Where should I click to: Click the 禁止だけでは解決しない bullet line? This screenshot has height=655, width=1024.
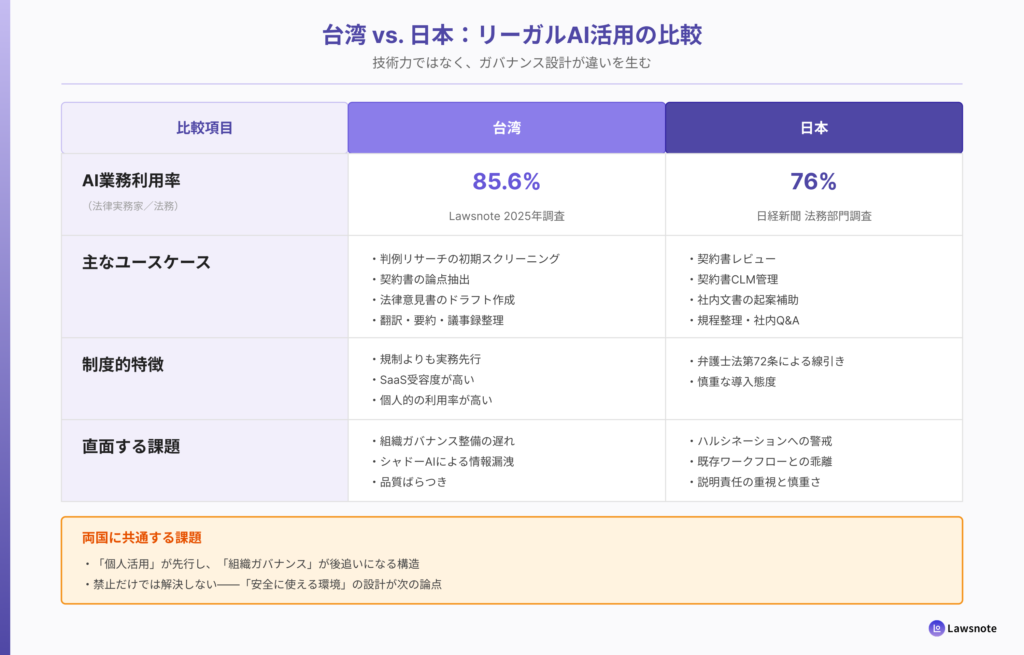(x=263, y=584)
